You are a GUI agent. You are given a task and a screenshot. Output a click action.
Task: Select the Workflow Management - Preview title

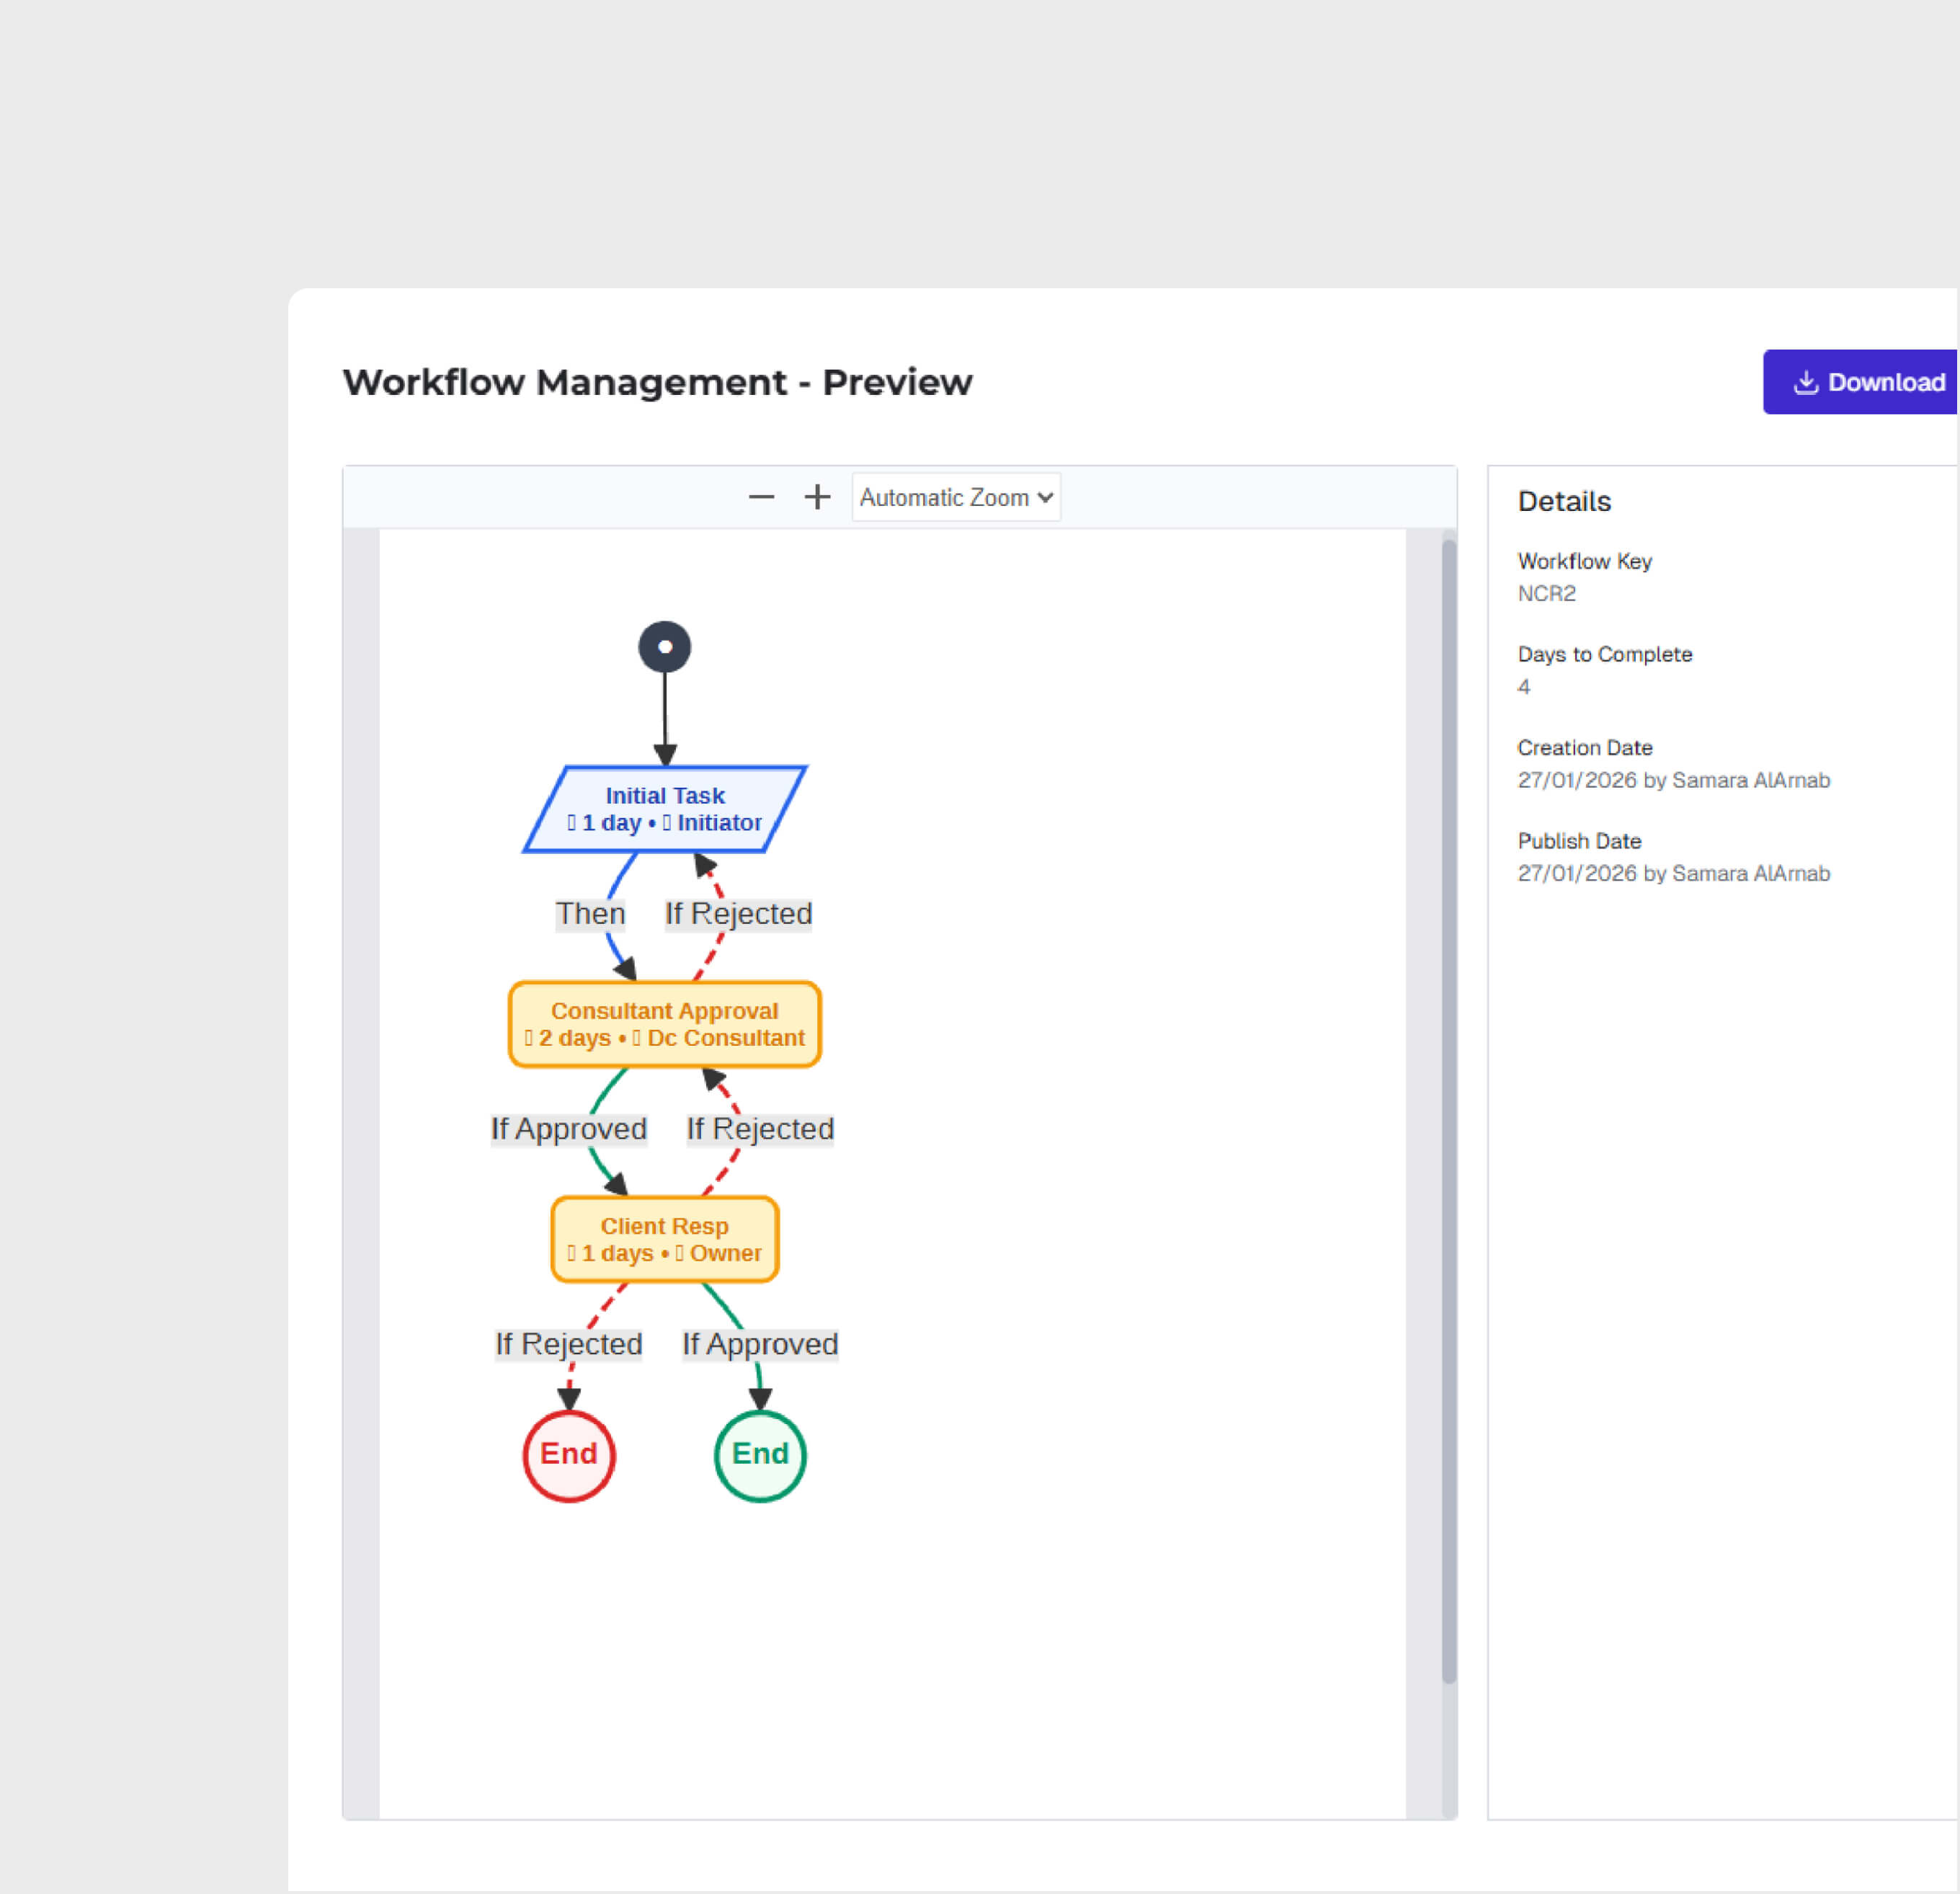pos(657,382)
